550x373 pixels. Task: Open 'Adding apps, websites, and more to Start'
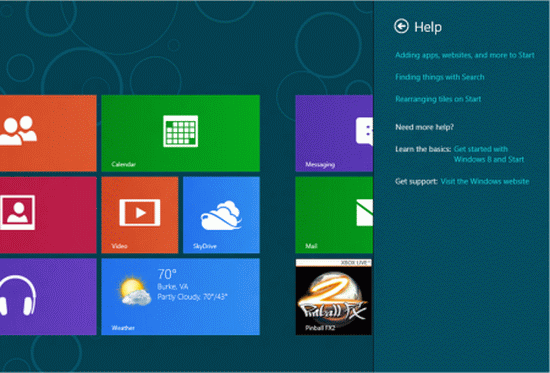pyautogui.click(x=465, y=55)
